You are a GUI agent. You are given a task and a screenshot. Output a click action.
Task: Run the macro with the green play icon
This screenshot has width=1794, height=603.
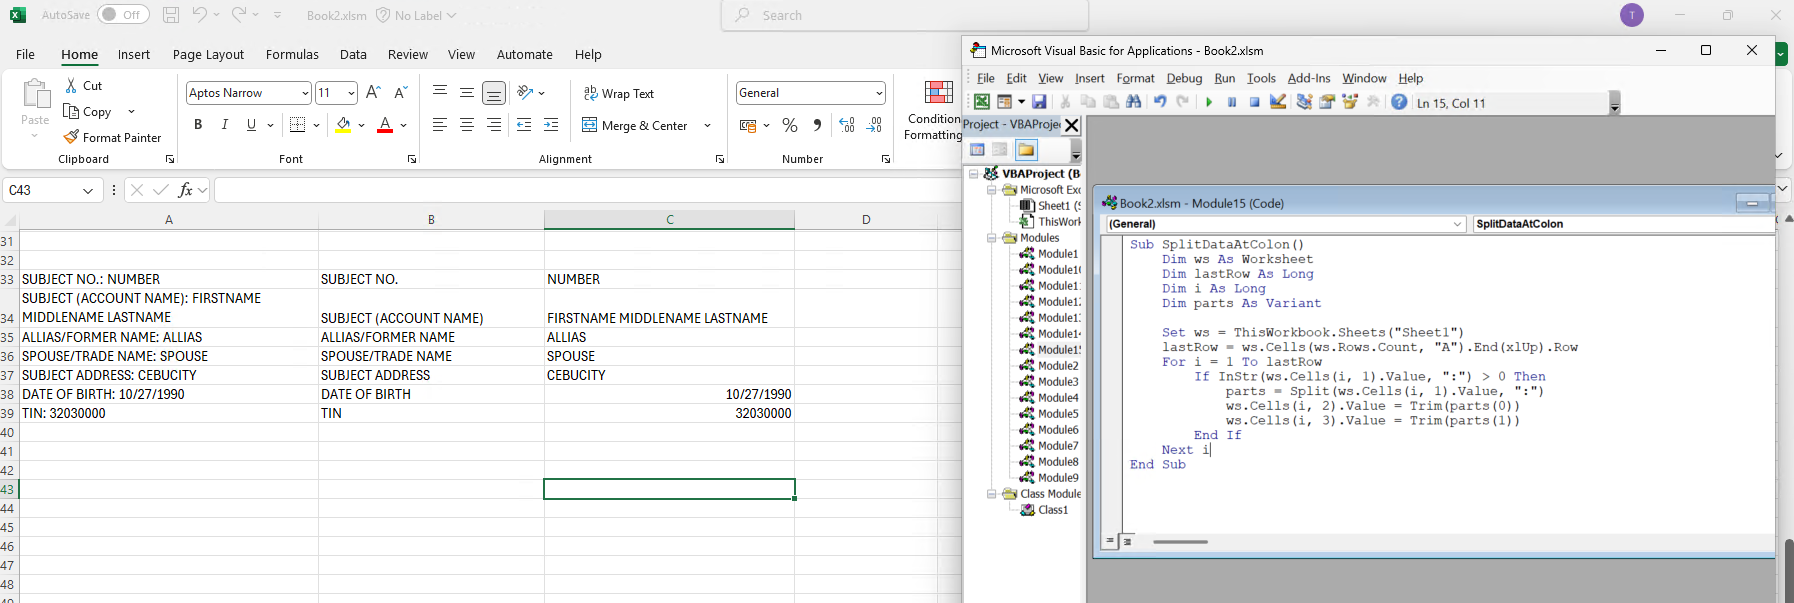pos(1209,102)
